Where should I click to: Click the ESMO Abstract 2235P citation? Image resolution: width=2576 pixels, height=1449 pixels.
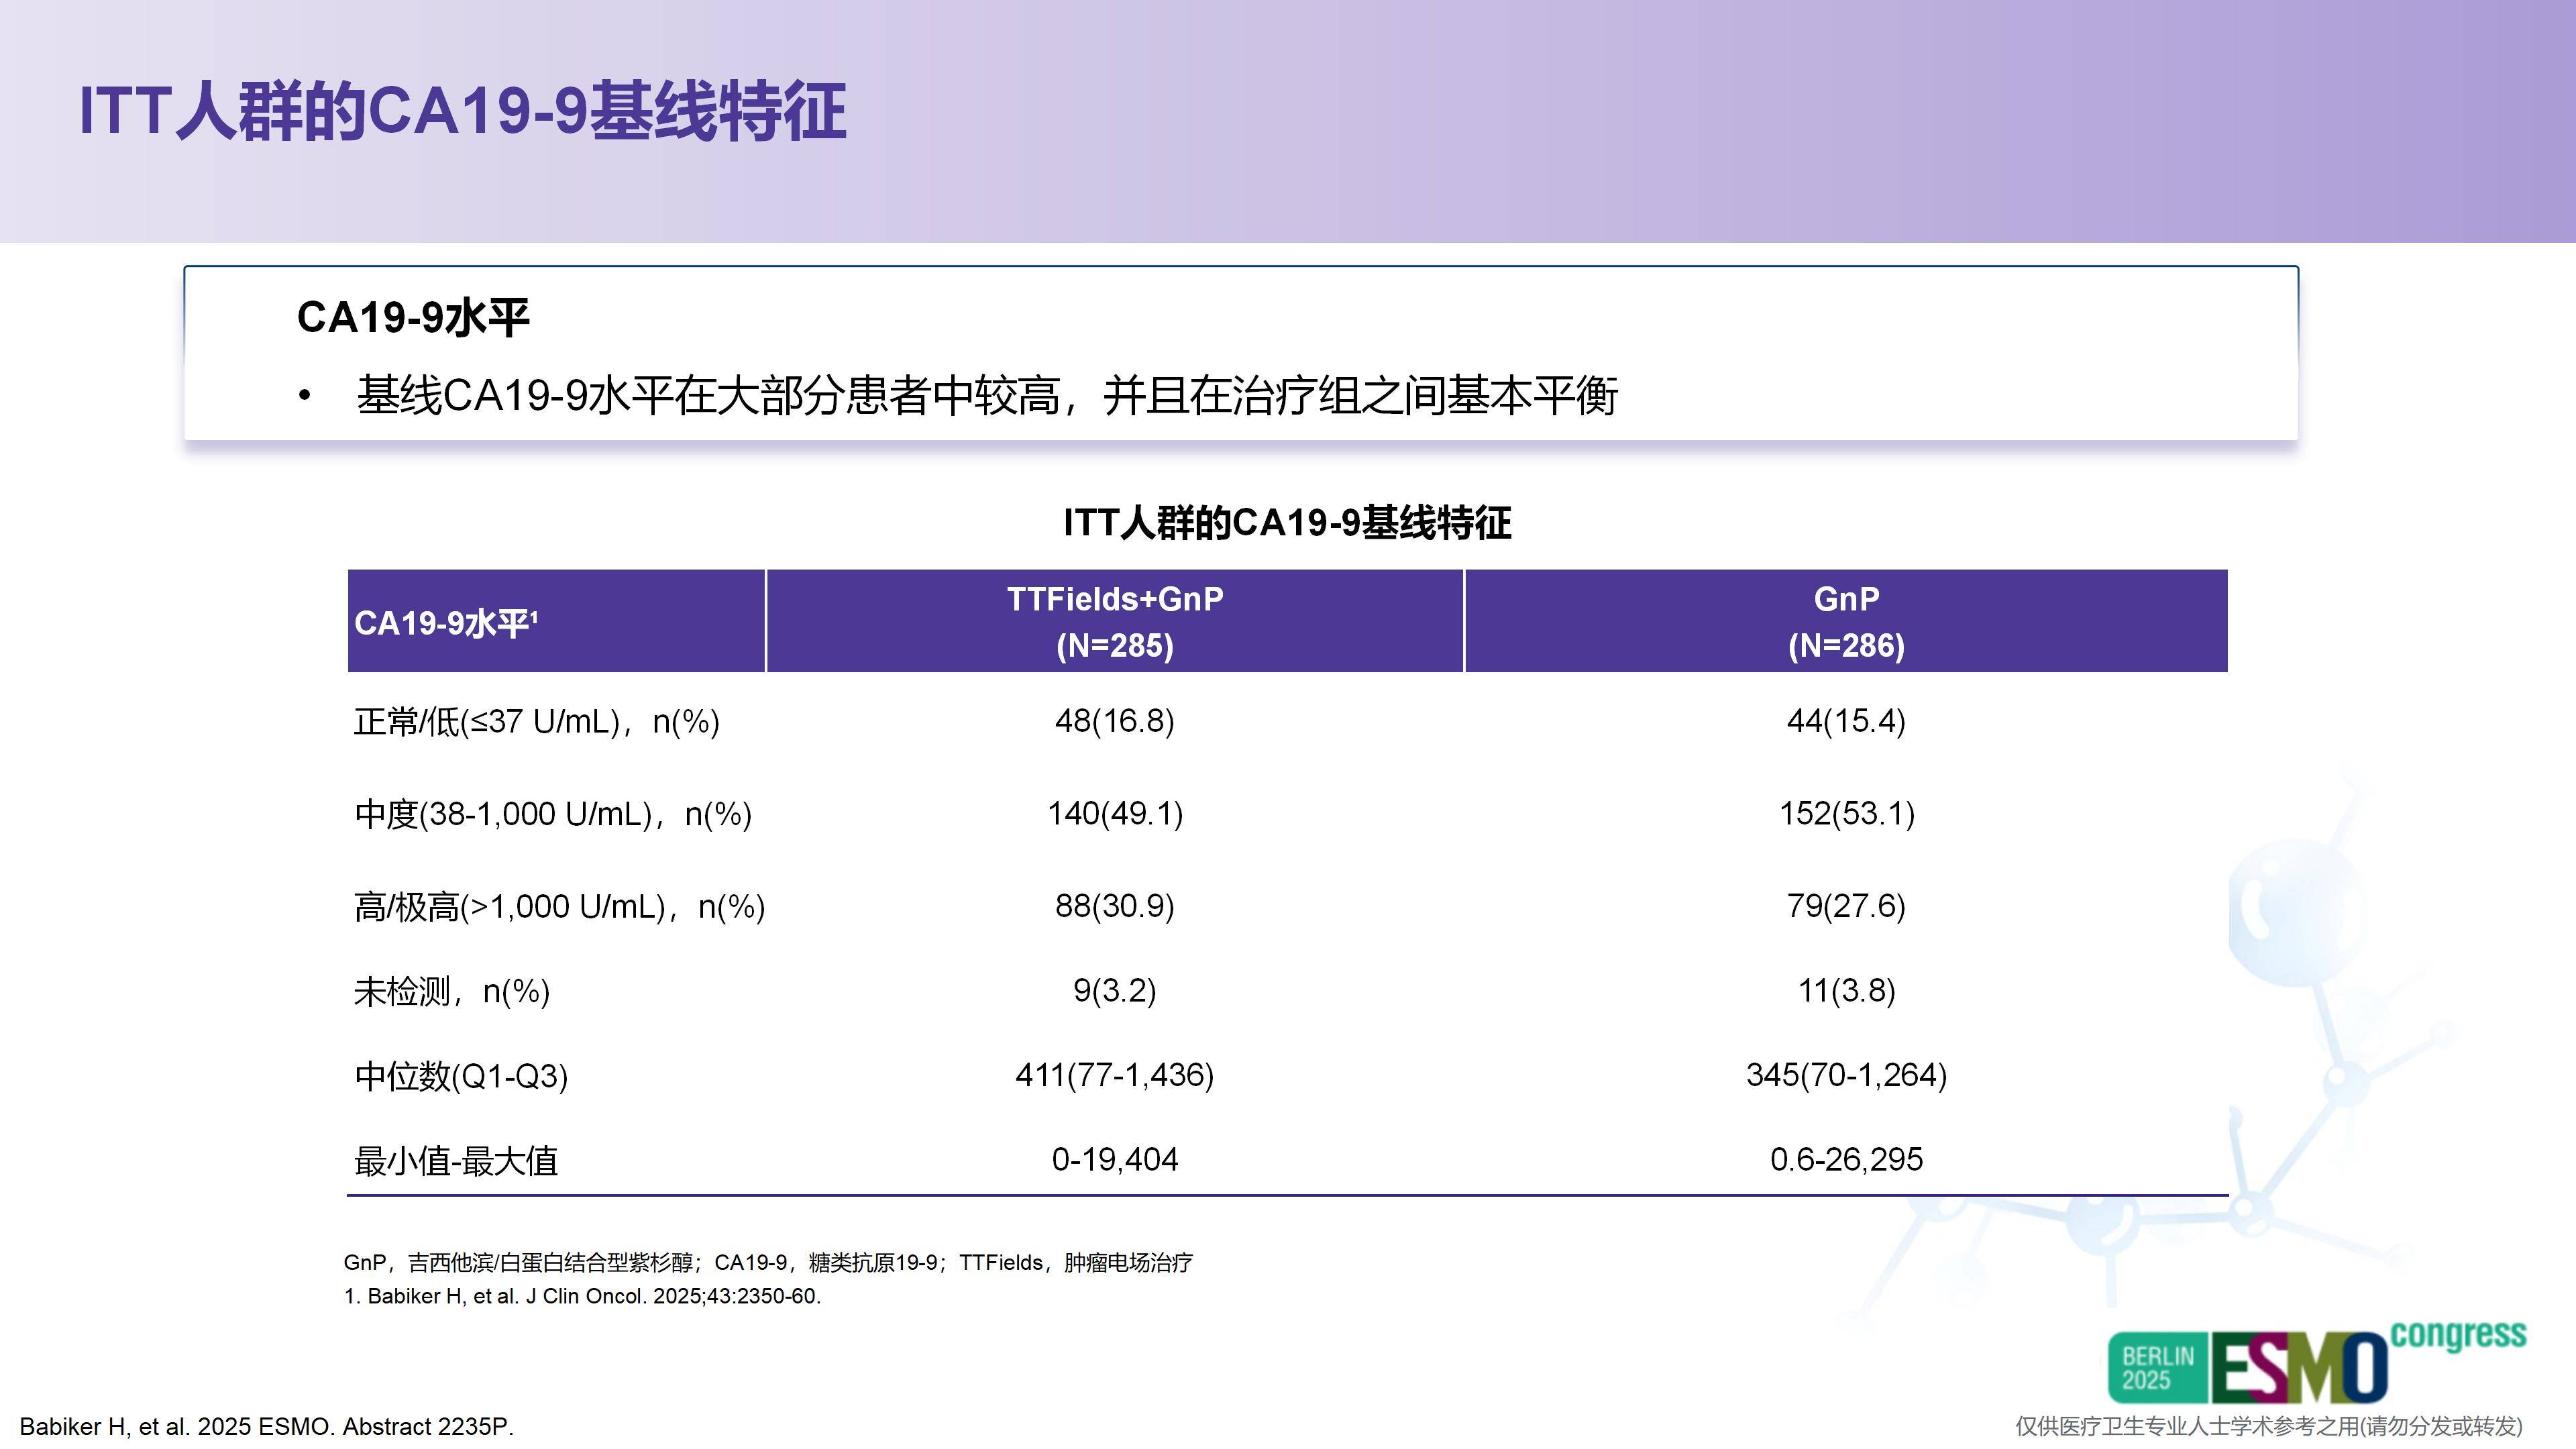267,1427
